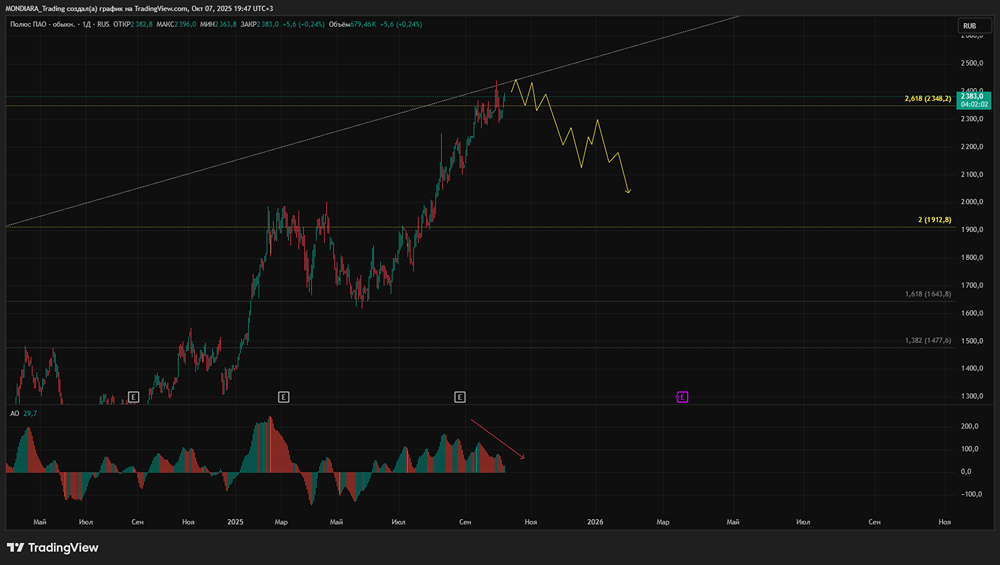Screen dimensions: 1000x565
Task: Click the 1300,0 price axis label
Action: point(972,396)
